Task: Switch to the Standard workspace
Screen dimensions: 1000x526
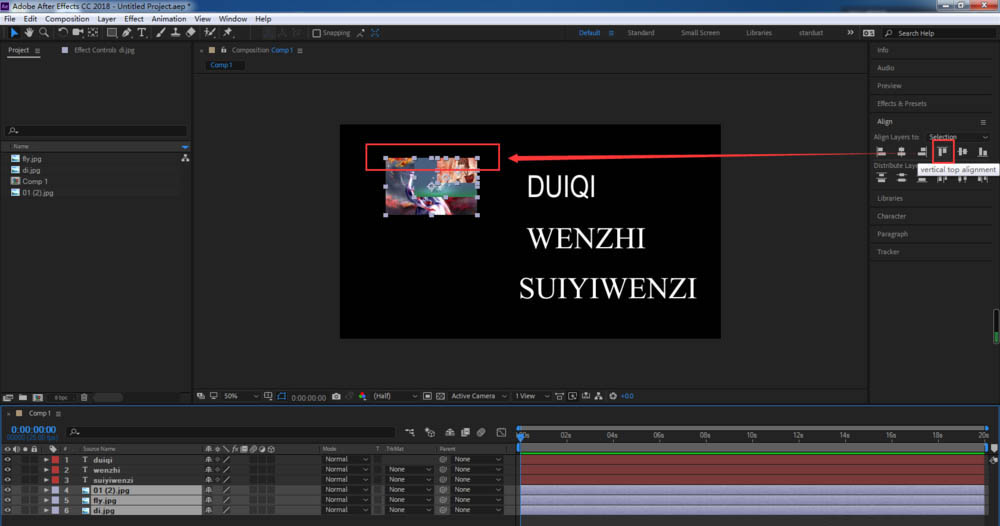Action: [640, 33]
